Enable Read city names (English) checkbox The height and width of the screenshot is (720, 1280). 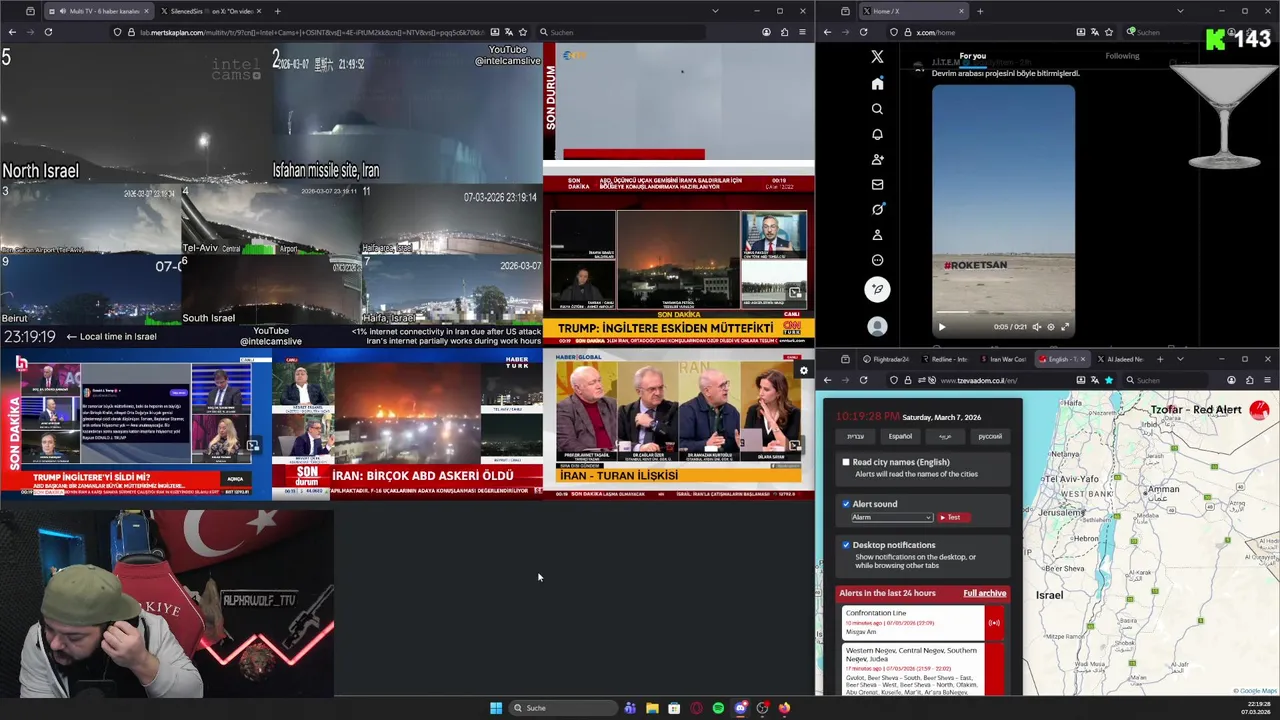pos(846,462)
